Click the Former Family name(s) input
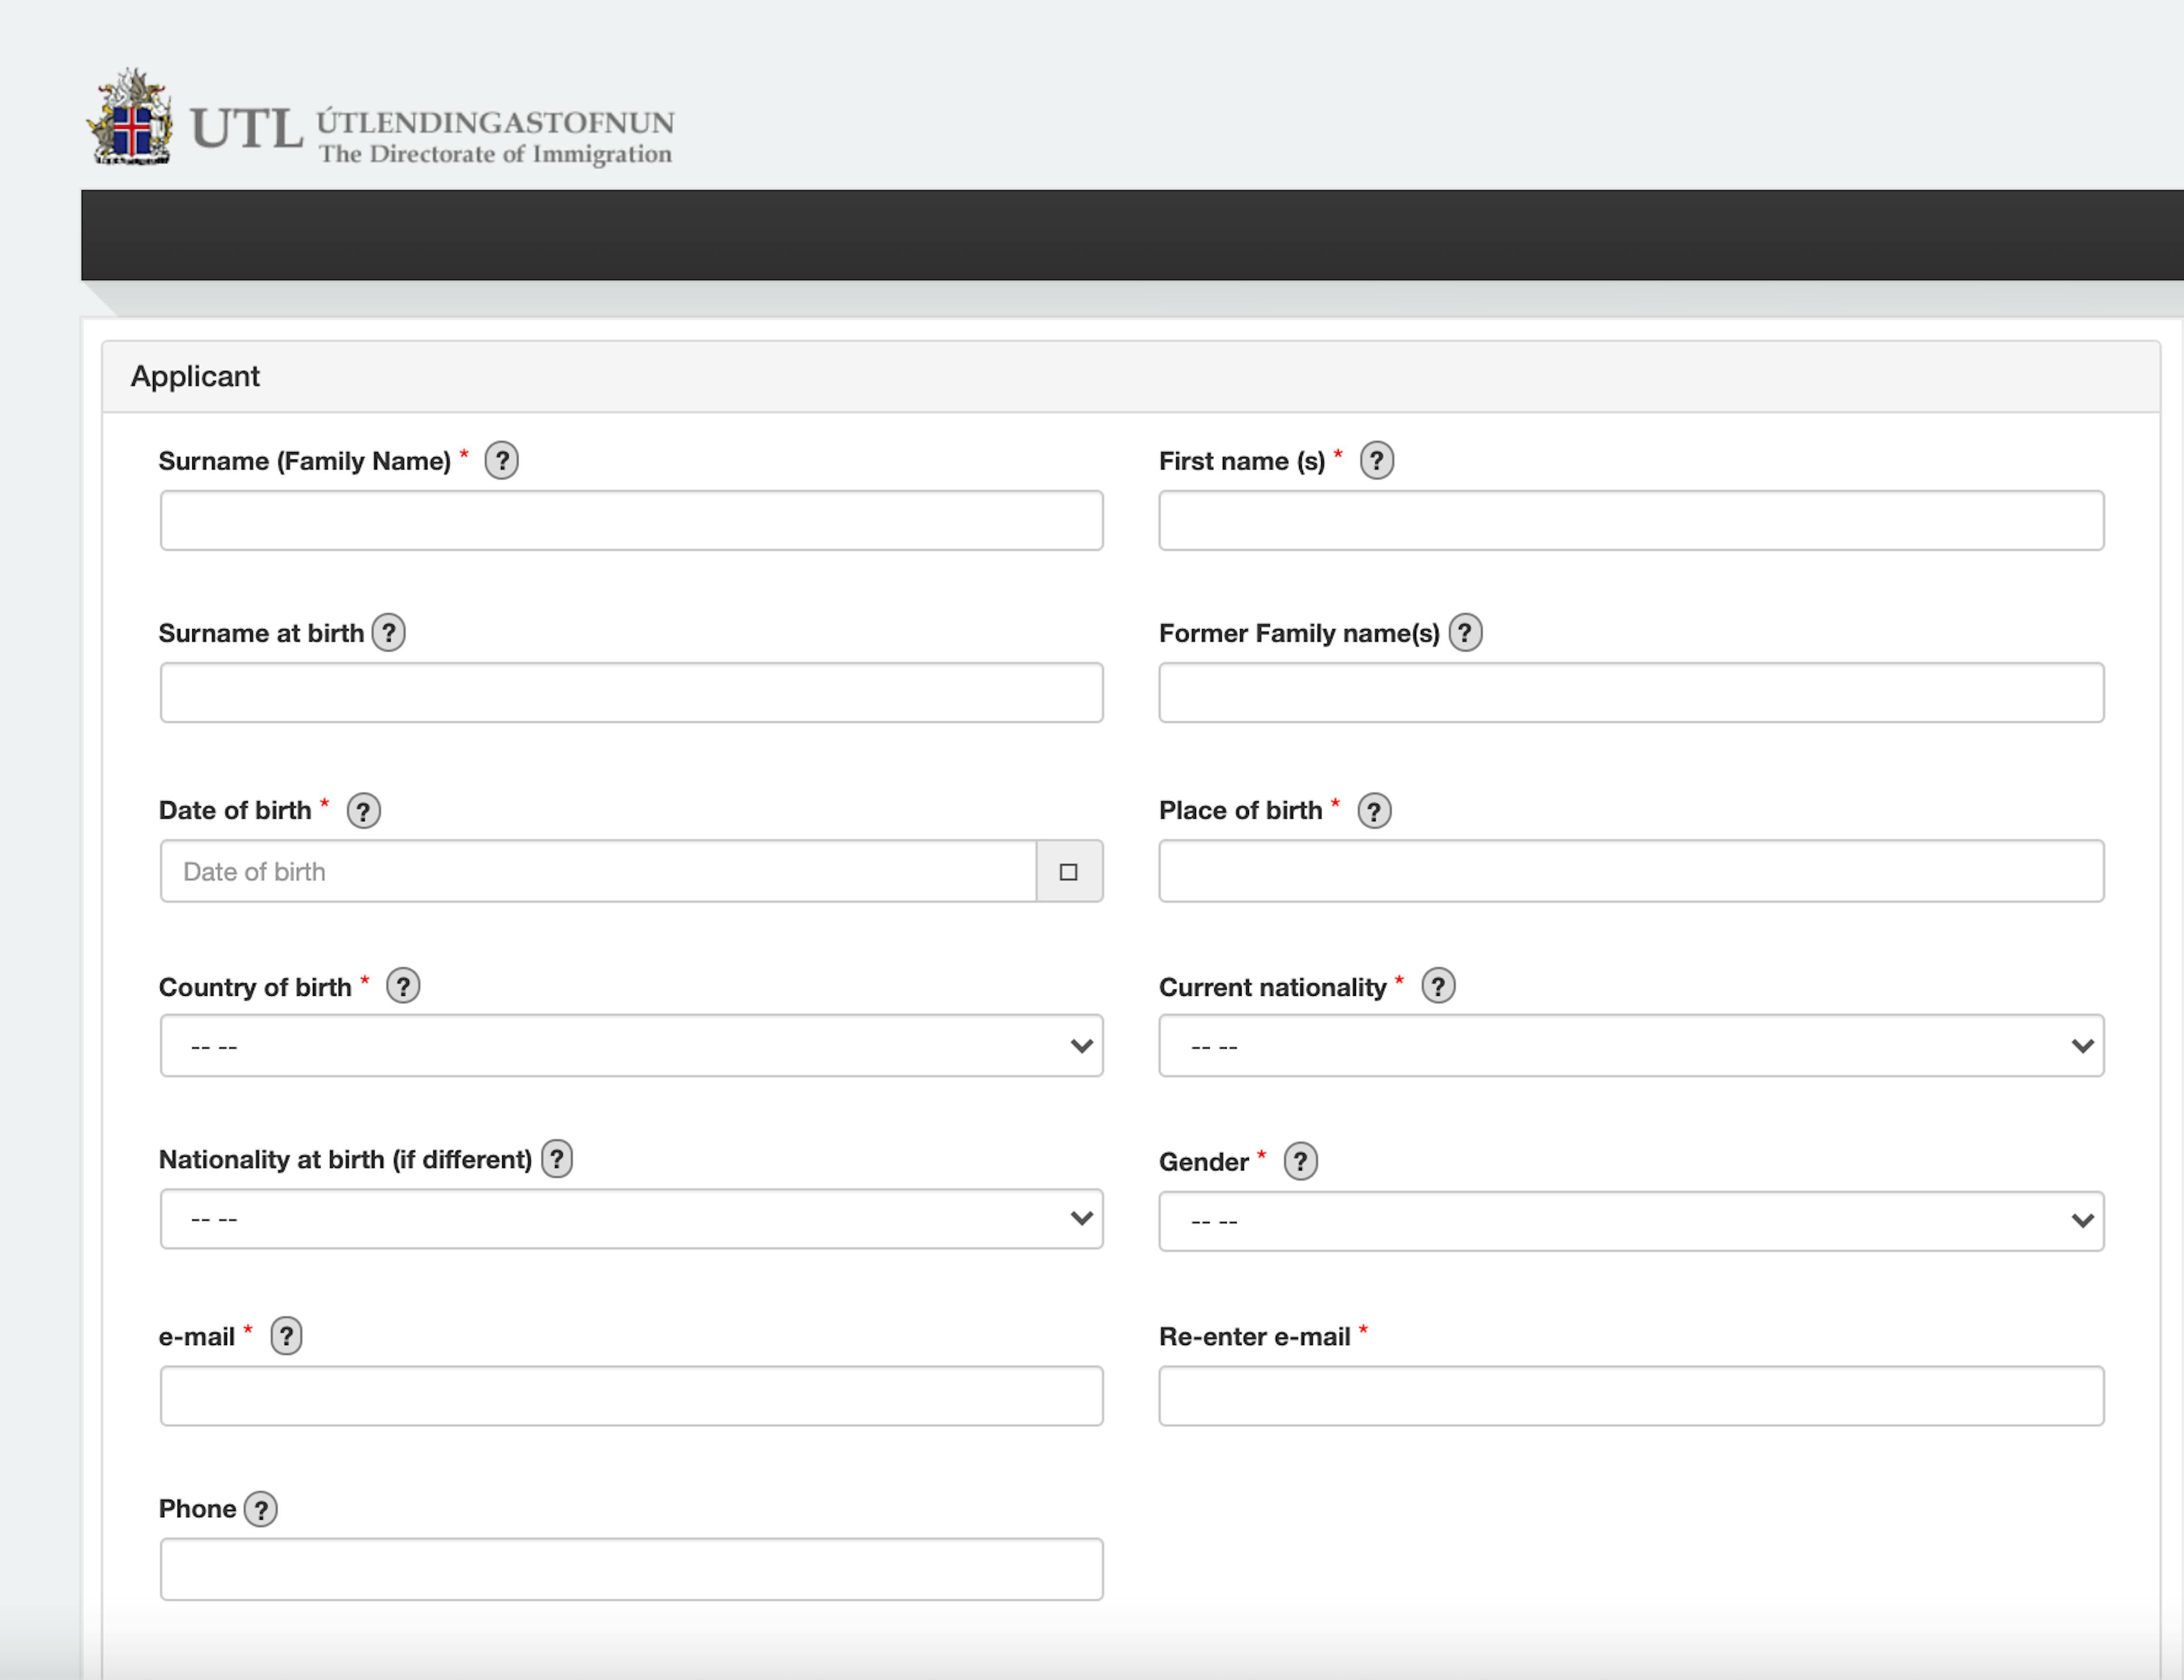 tap(1631, 692)
